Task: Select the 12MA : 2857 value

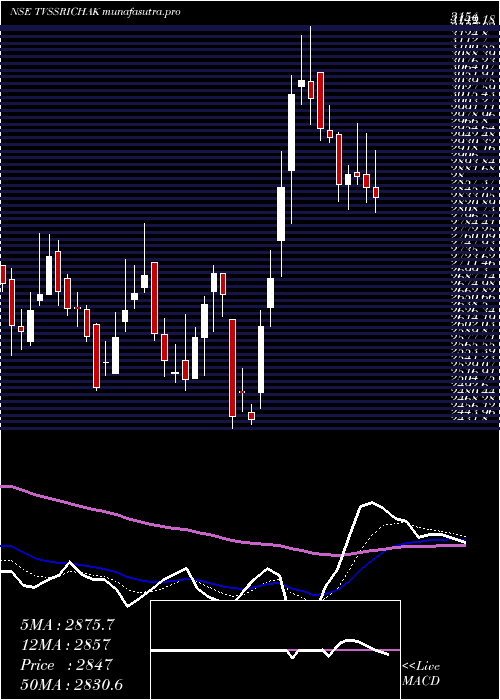Action: click(65, 645)
